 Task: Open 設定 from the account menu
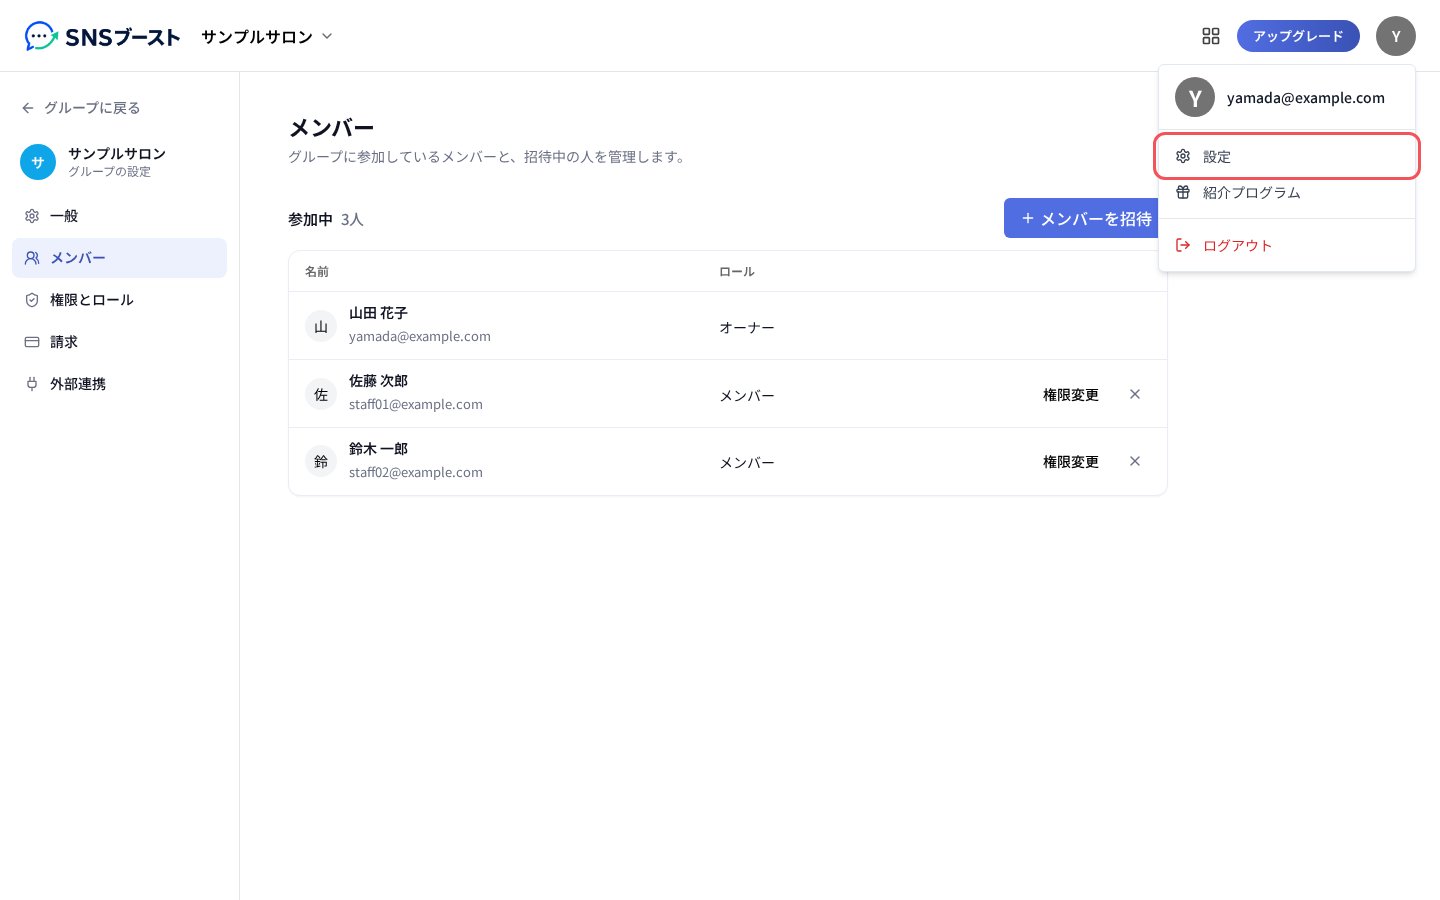pyautogui.click(x=1287, y=156)
